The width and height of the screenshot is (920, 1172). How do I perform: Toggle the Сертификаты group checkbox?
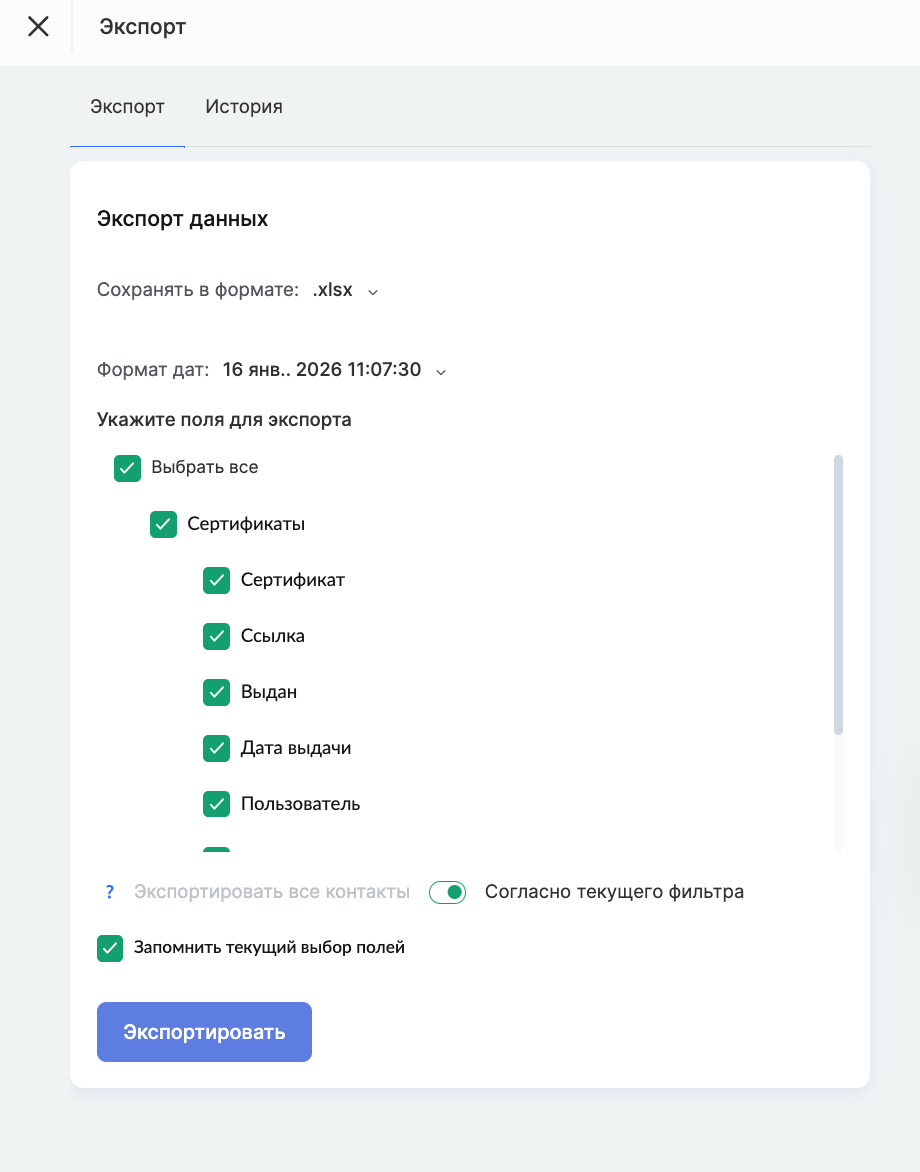coord(163,524)
